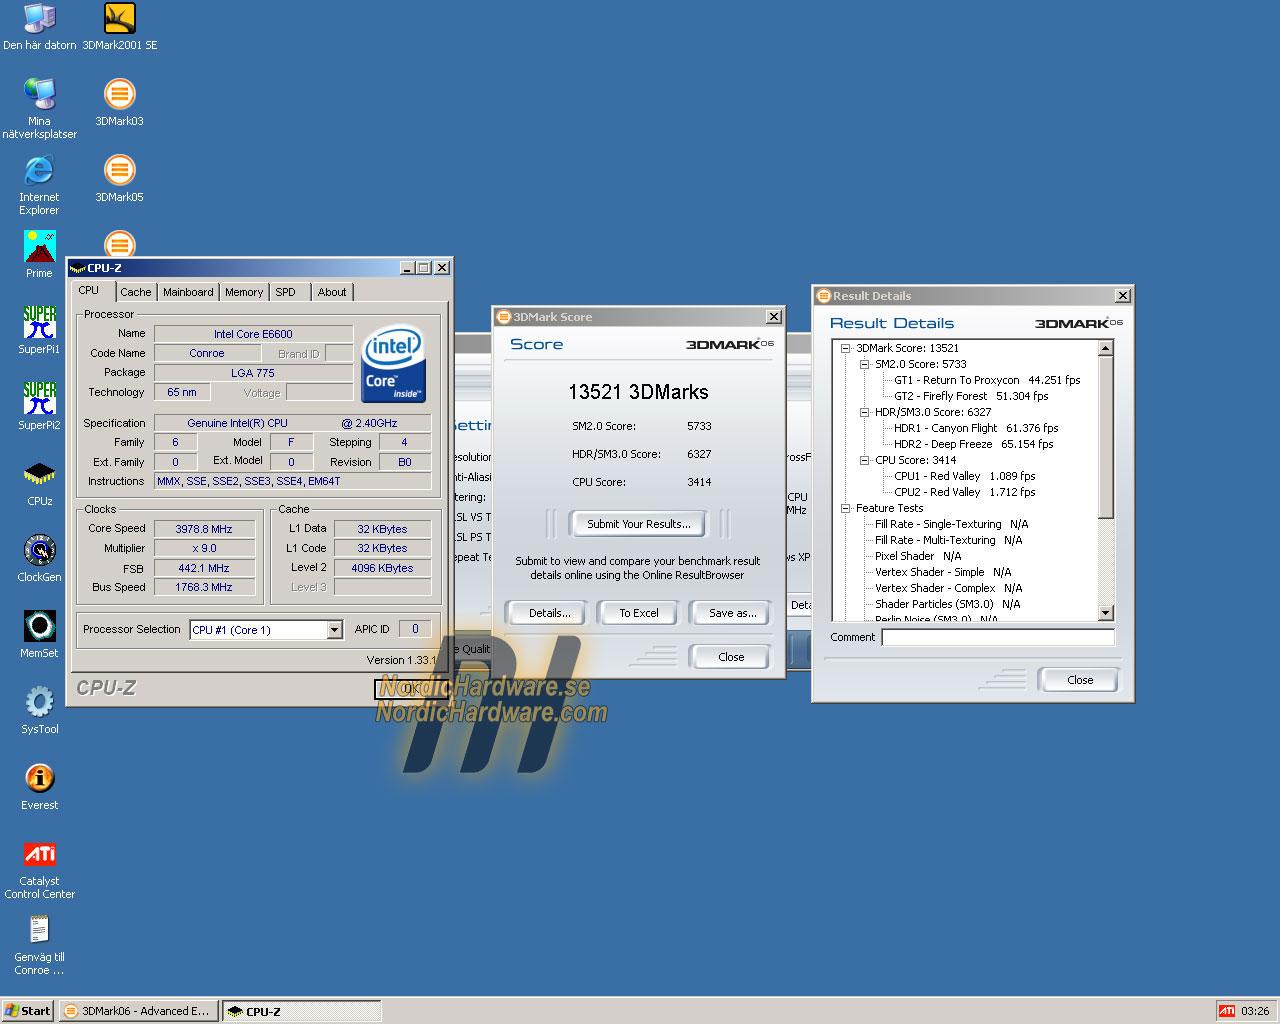The height and width of the screenshot is (1024, 1280).
Task: Open the Memory tab in CPU-Z
Action: pyautogui.click(x=244, y=292)
